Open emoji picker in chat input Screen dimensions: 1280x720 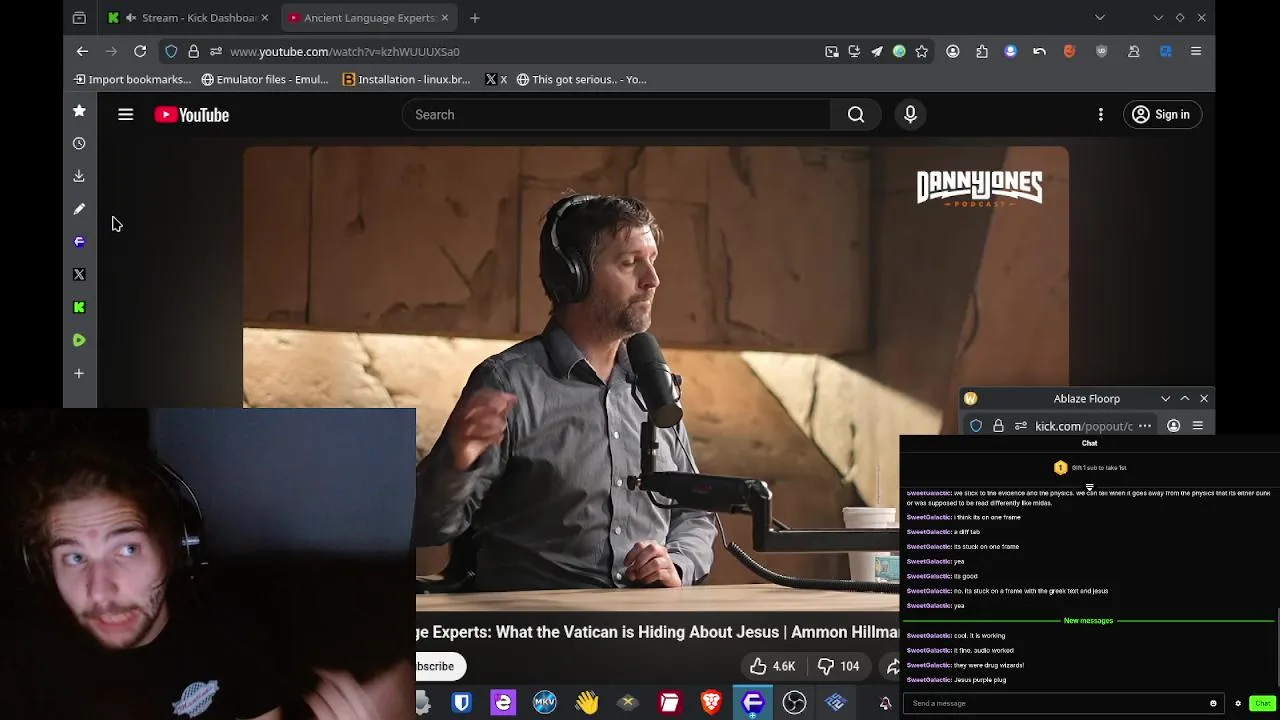(1213, 703)
